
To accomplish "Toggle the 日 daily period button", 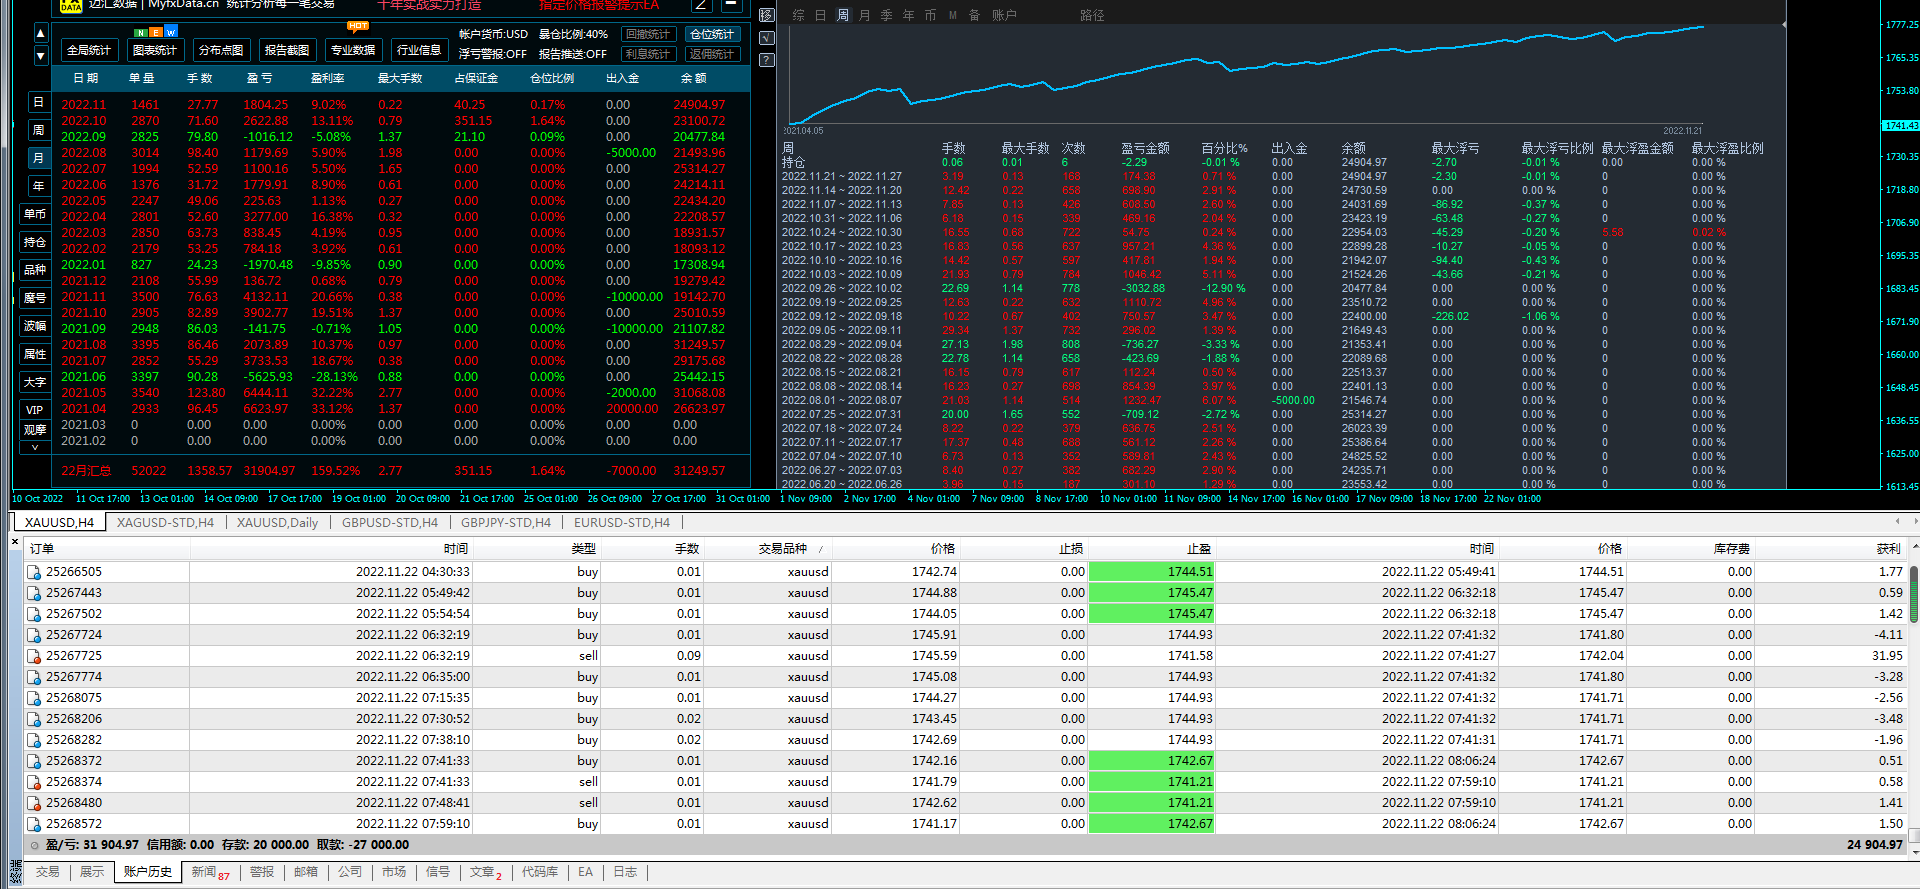I will 38,102.
